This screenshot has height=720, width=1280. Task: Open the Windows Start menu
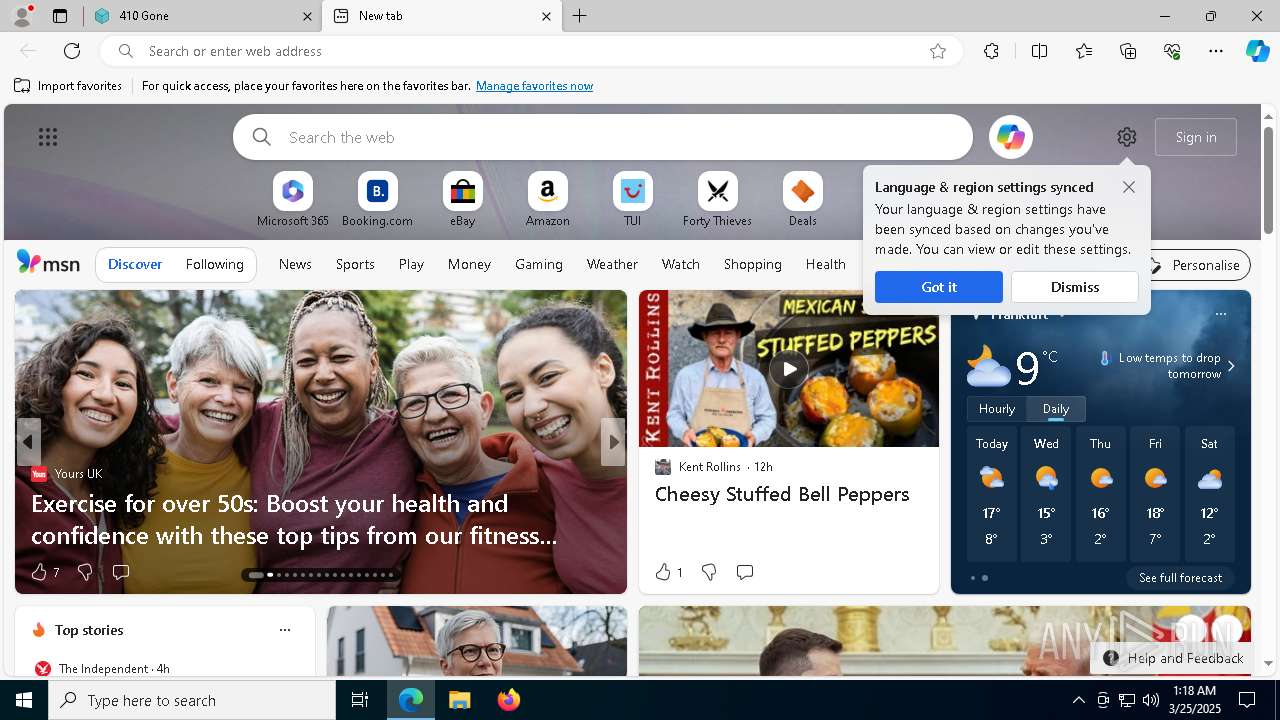(24, 700)
